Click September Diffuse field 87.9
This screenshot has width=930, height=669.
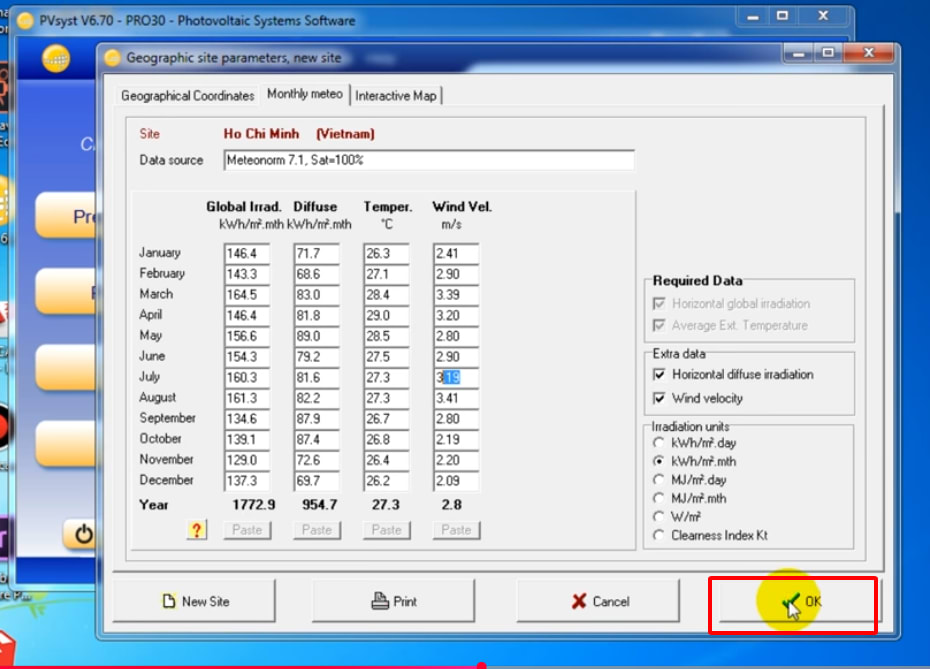[x=317, y=419]
